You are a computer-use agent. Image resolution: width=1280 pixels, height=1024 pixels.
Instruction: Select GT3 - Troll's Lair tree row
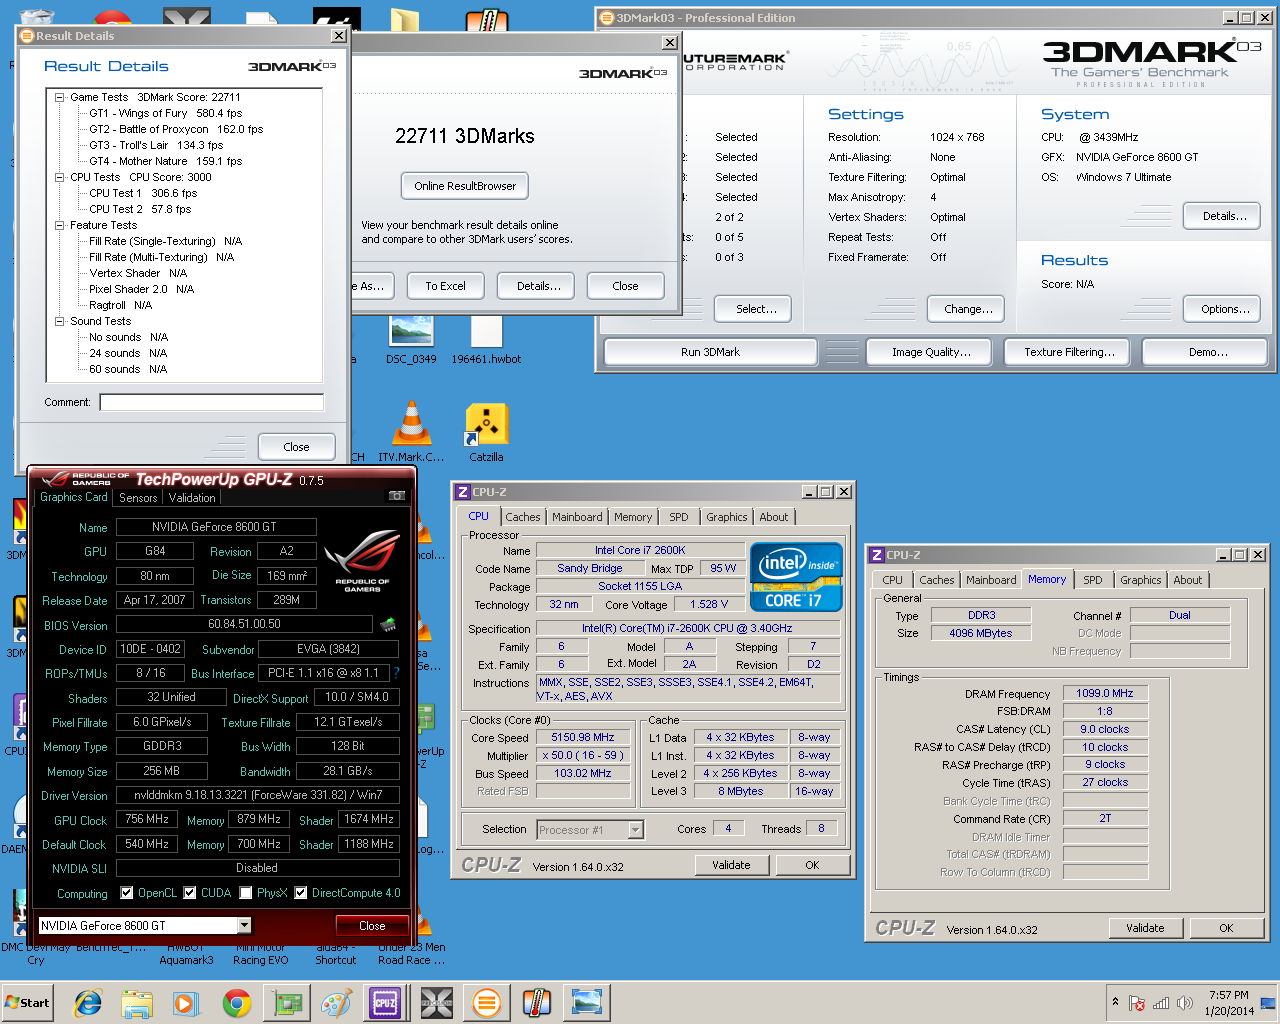[156, 145]
